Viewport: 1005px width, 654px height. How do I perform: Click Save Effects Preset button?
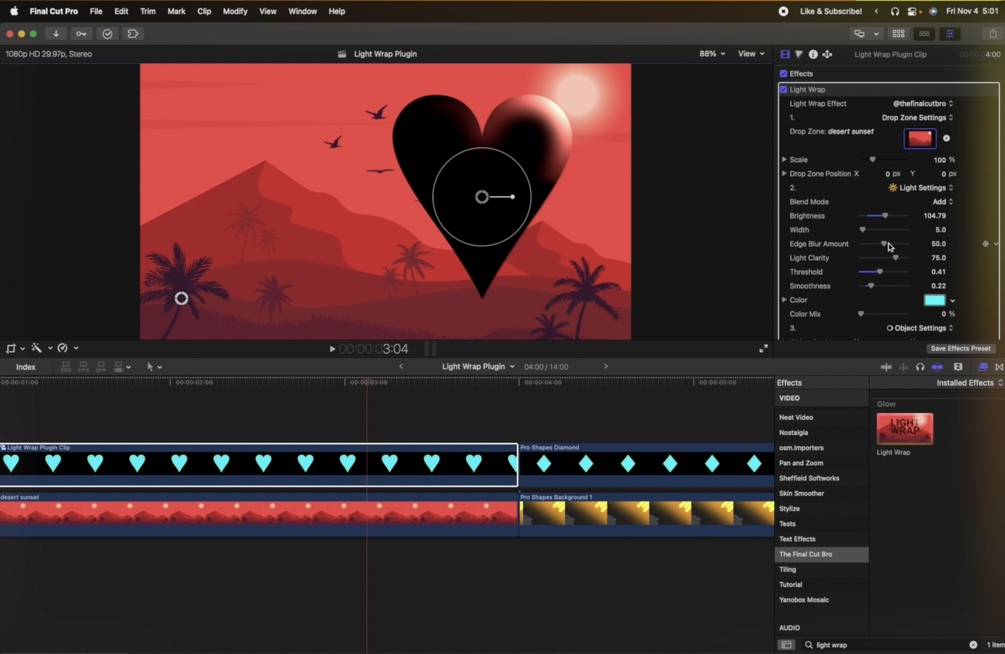coord(960,349)
